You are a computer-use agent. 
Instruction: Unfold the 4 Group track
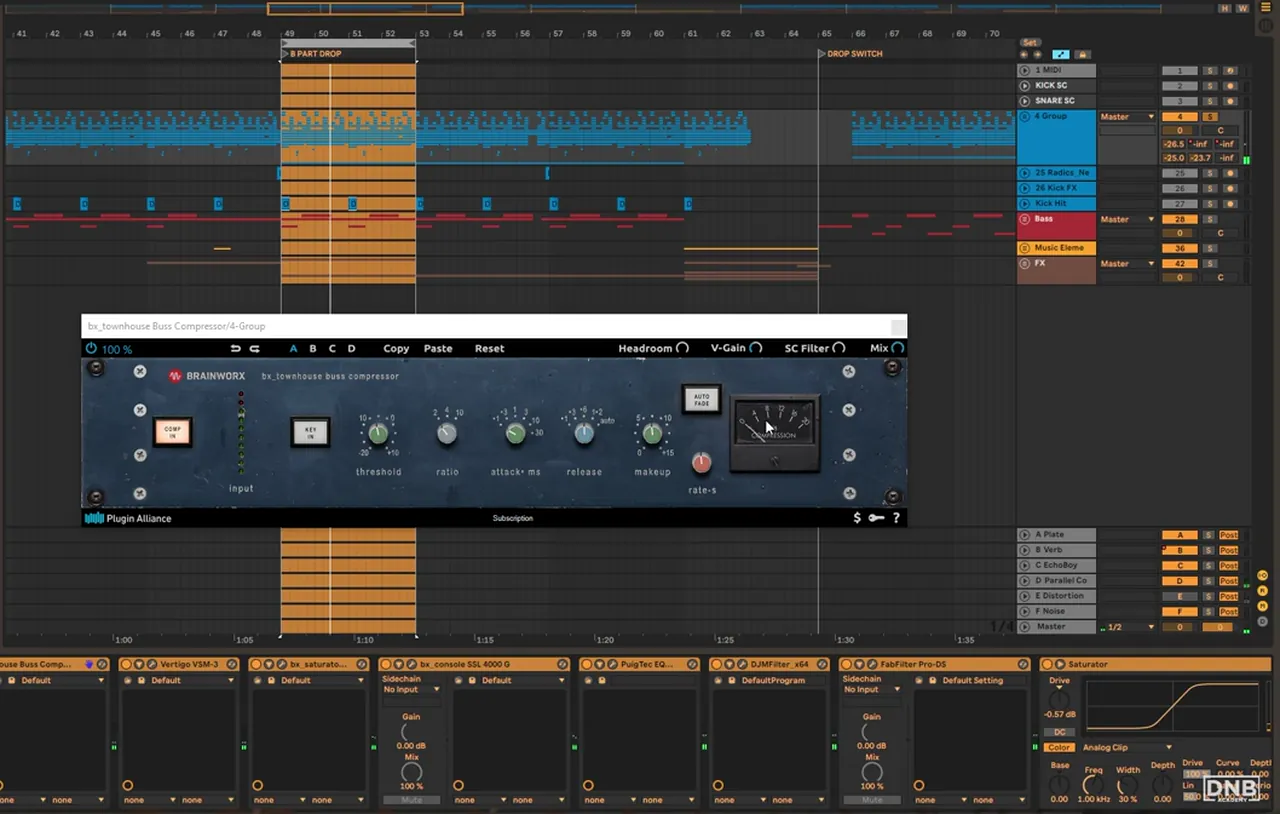(1025, 117)
